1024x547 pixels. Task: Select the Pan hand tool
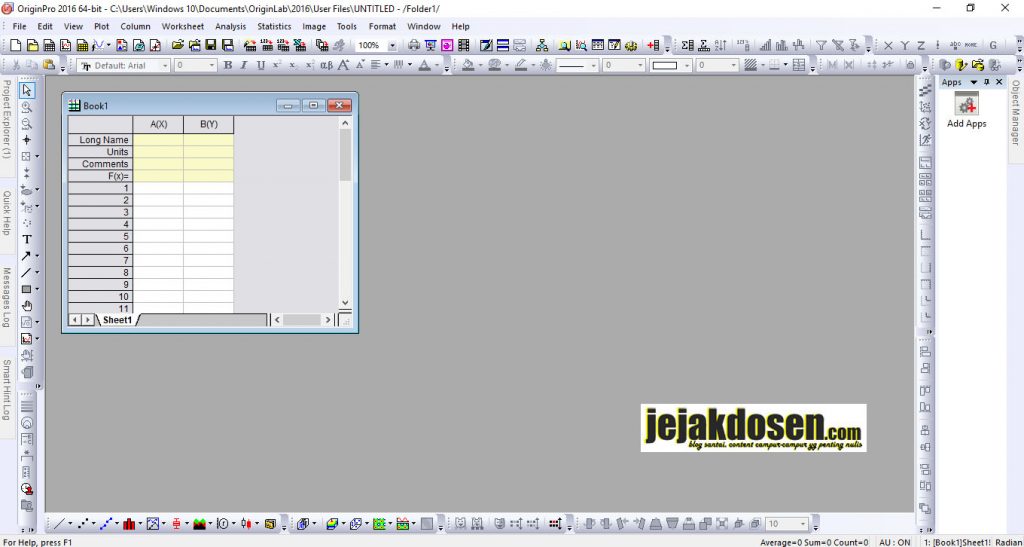pyautogui.click(x=27, y=305)
